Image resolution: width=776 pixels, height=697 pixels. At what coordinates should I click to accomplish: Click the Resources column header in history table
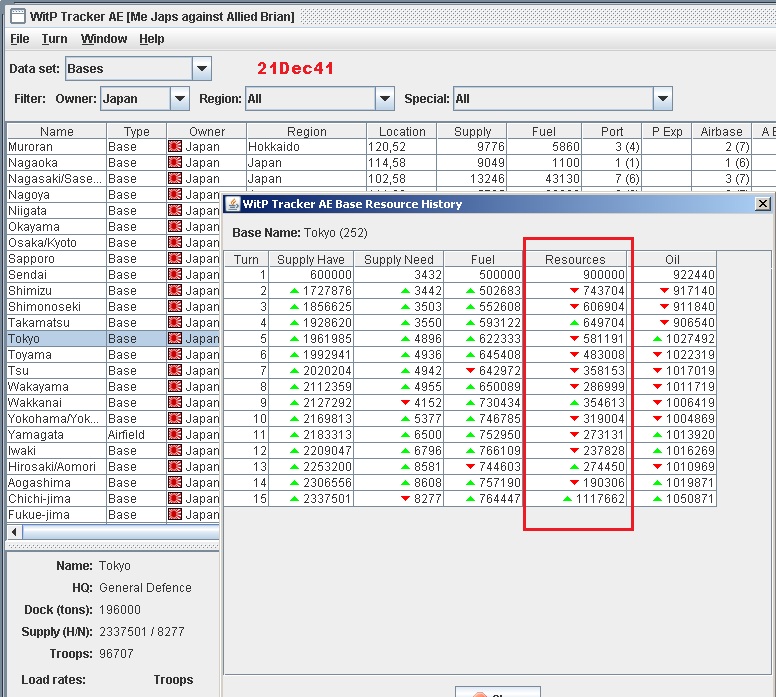[x=575, y=259]
